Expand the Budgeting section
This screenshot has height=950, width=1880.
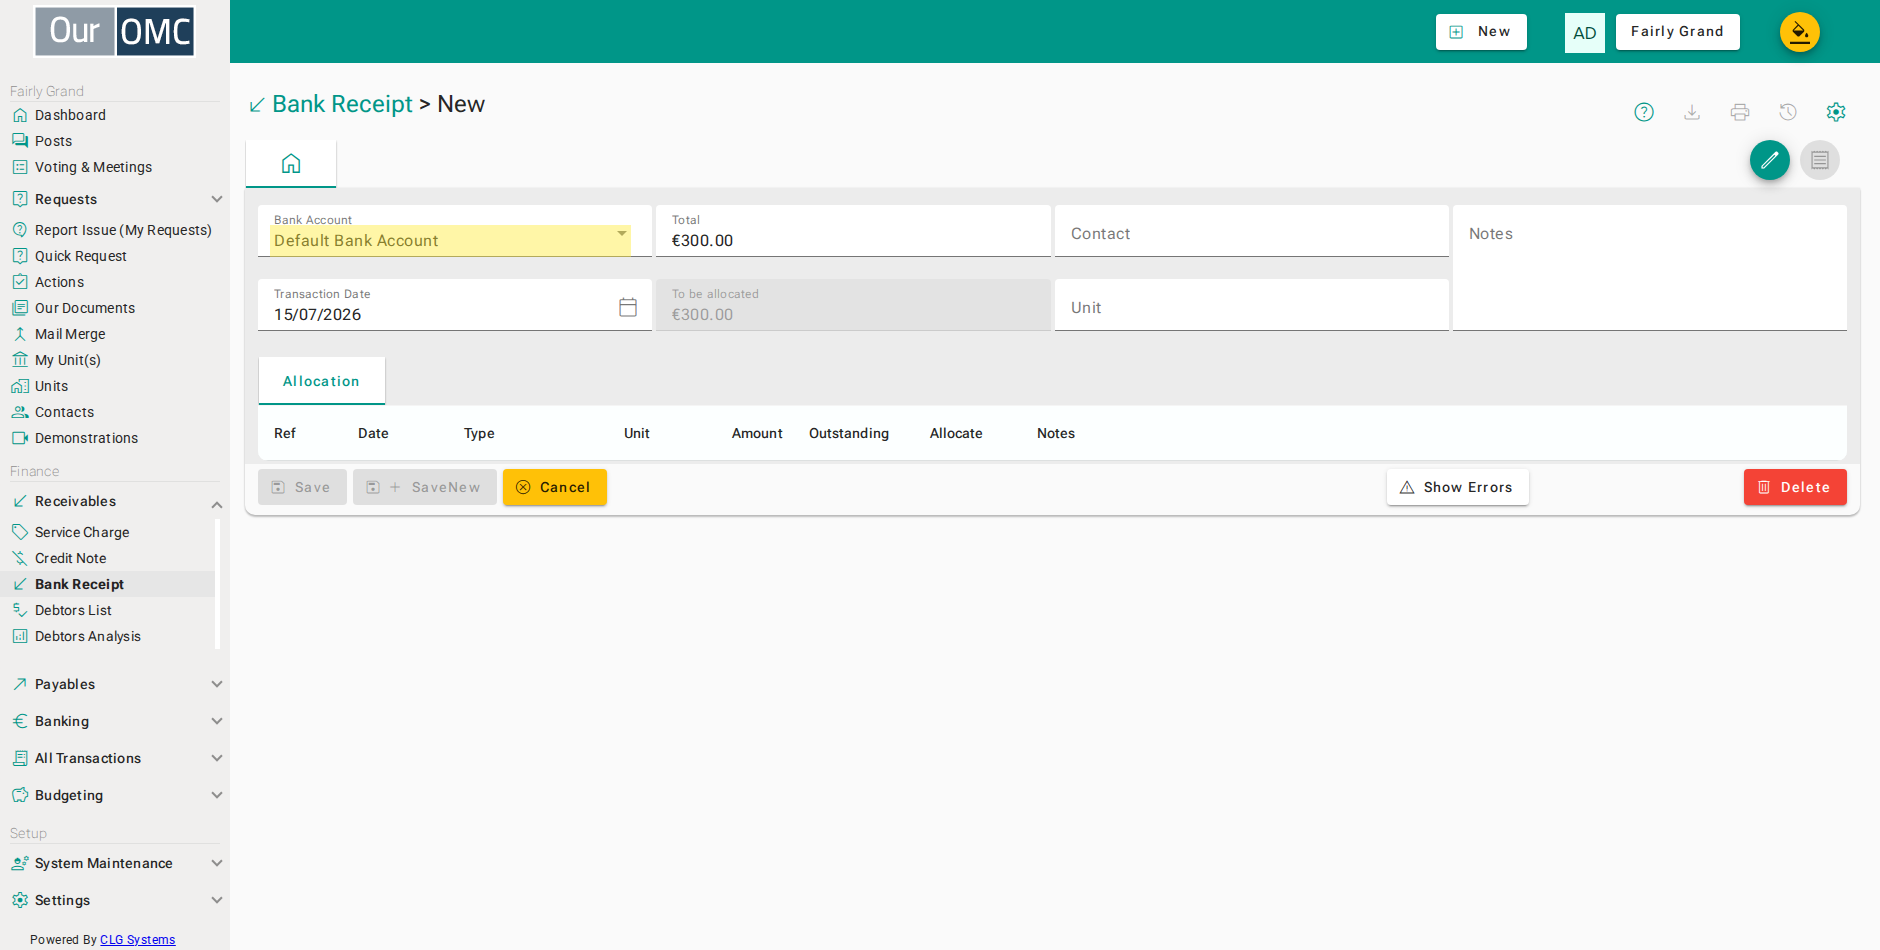[x=217, y=795]
